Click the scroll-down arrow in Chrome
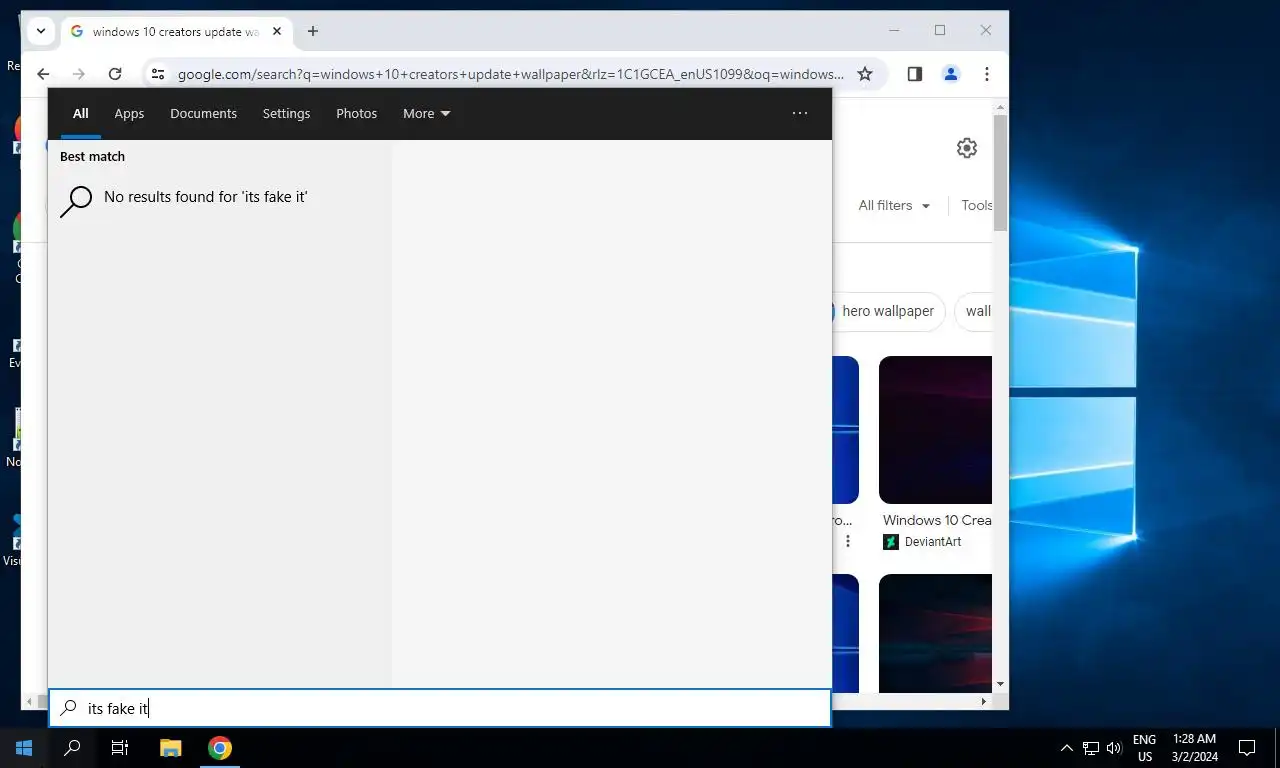 pos(1000,684)
